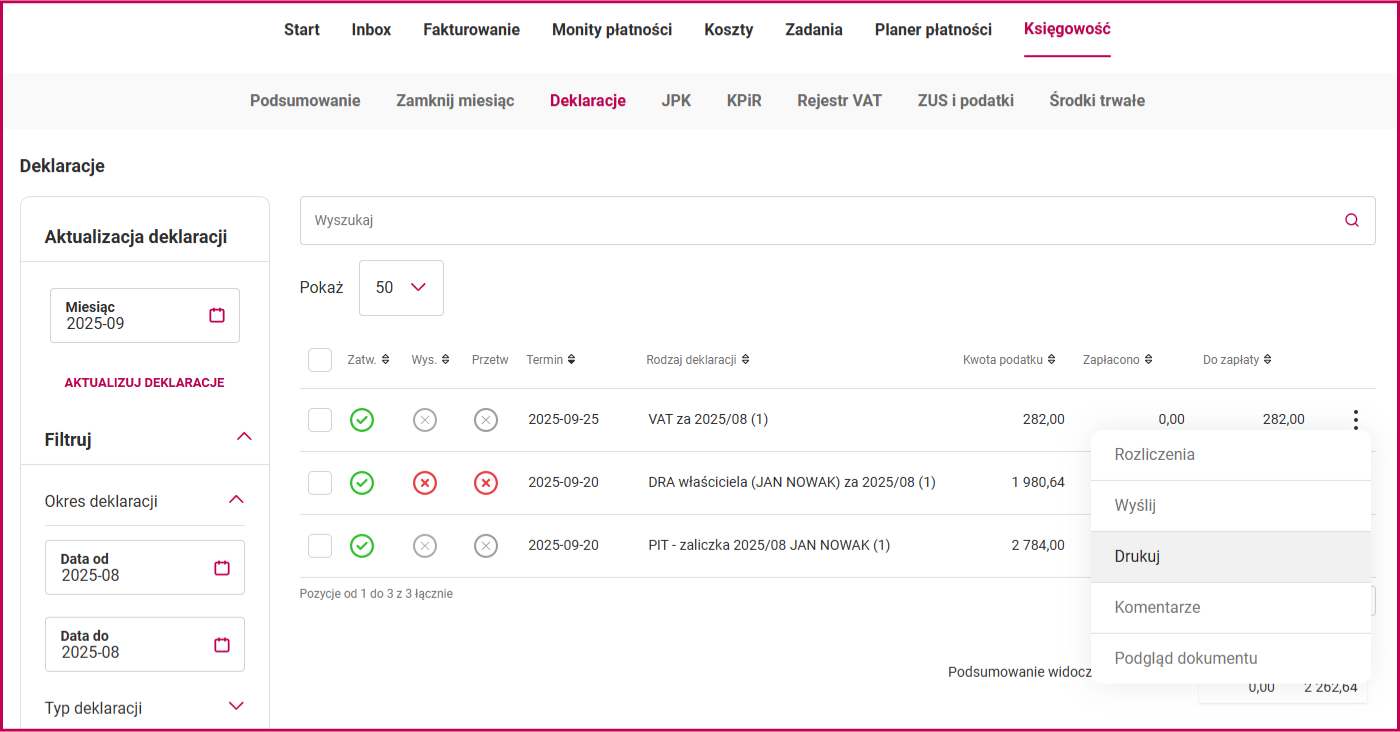1400x732 pixels.
Task: Open the Pokaż 50 page-size dropdown
Action: [401, 288]
